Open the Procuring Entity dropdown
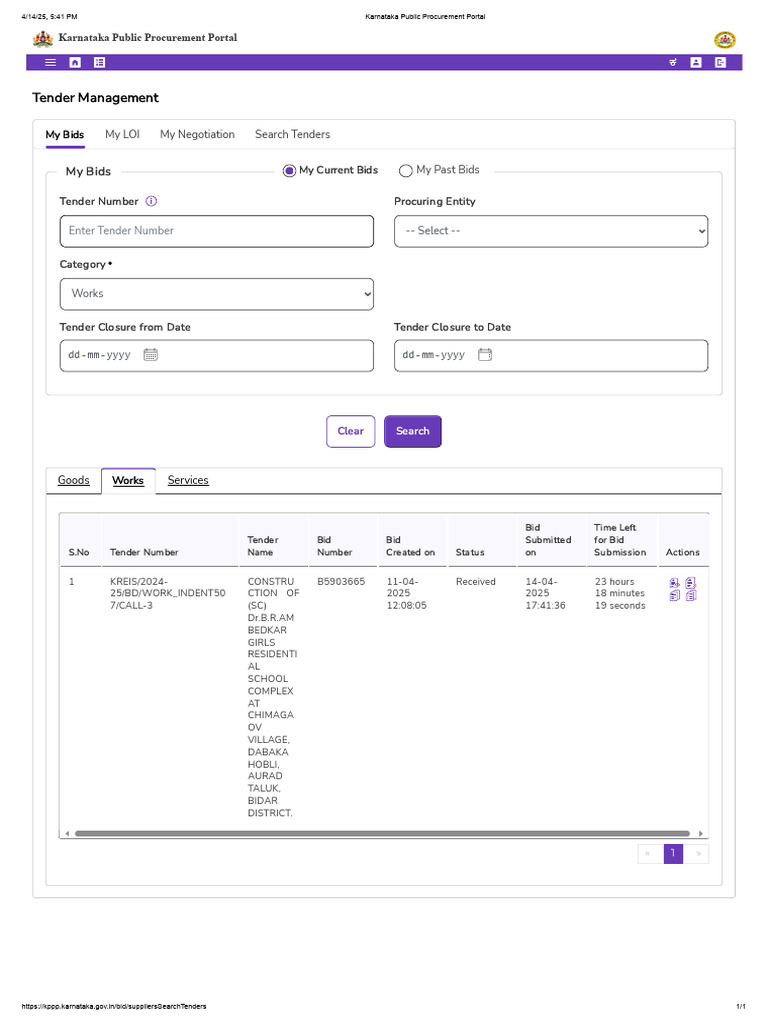 point(551,231)
